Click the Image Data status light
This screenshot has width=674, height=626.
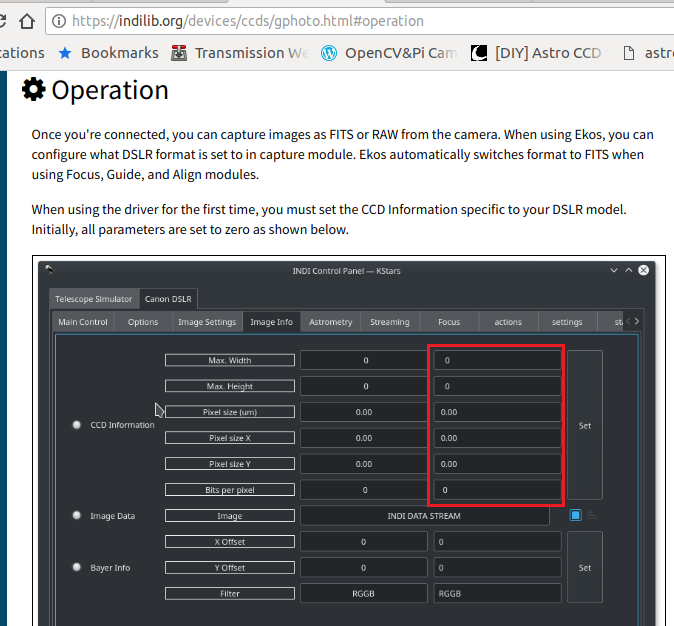[x=77, y=515]
